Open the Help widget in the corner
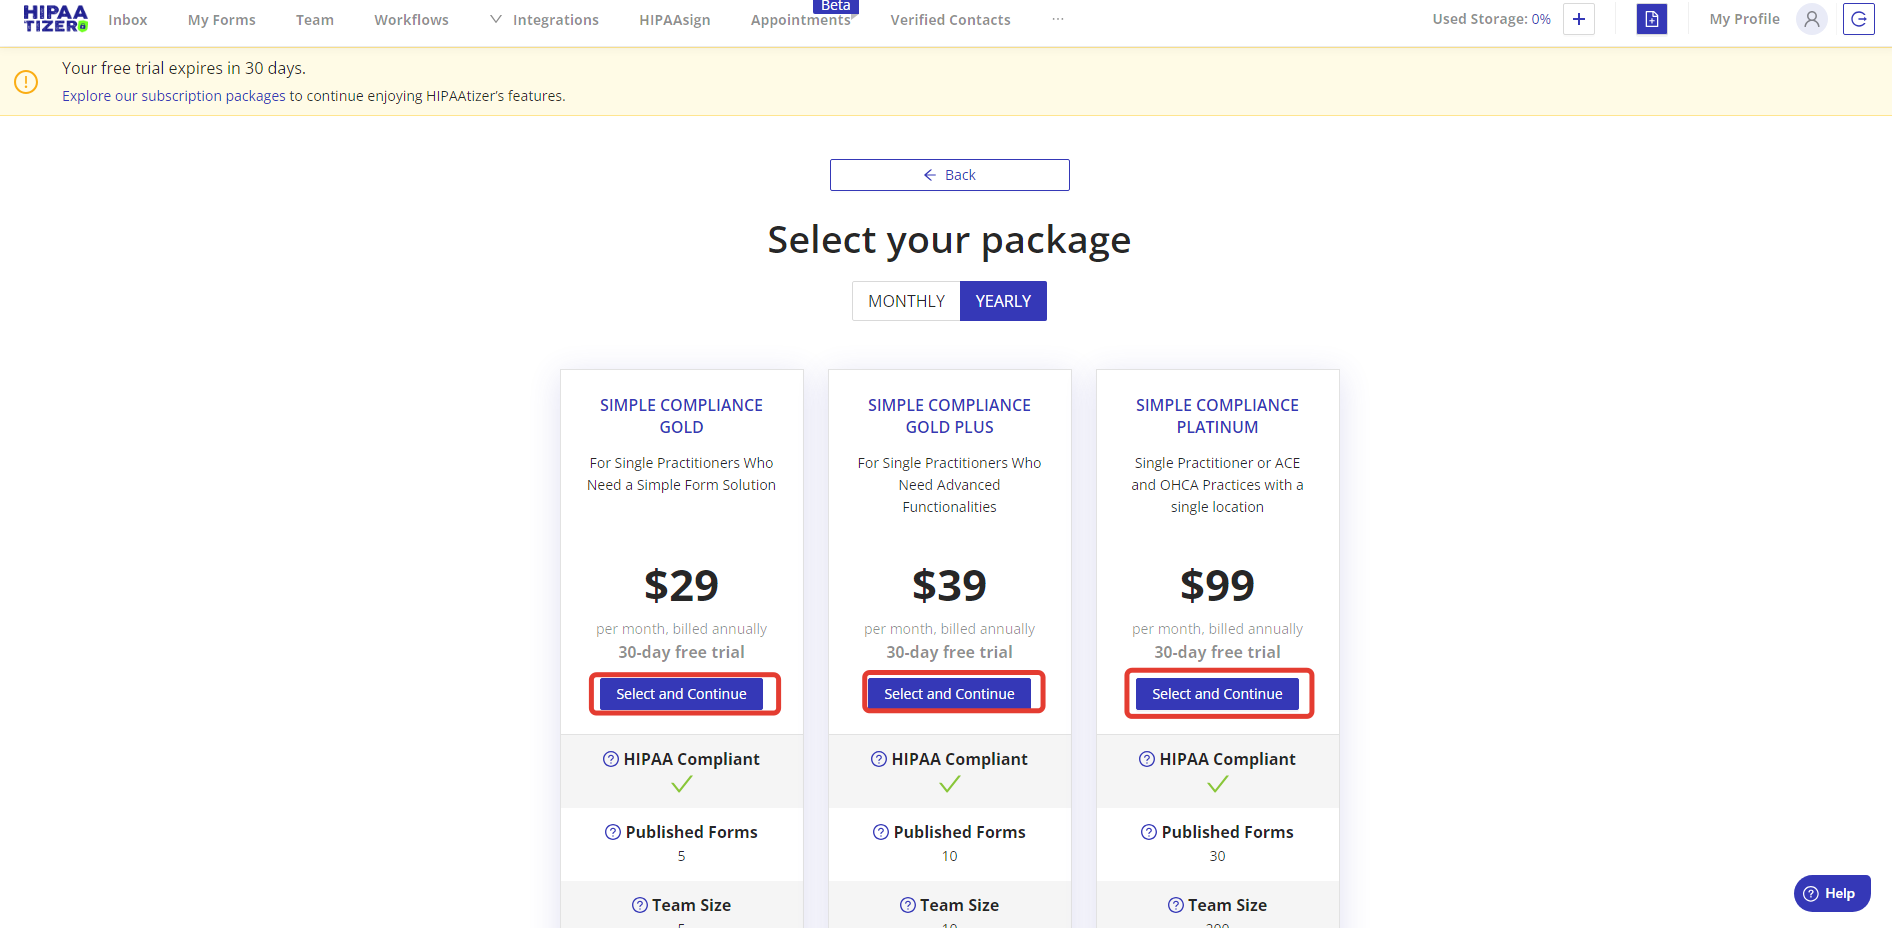 (1832, 893)
